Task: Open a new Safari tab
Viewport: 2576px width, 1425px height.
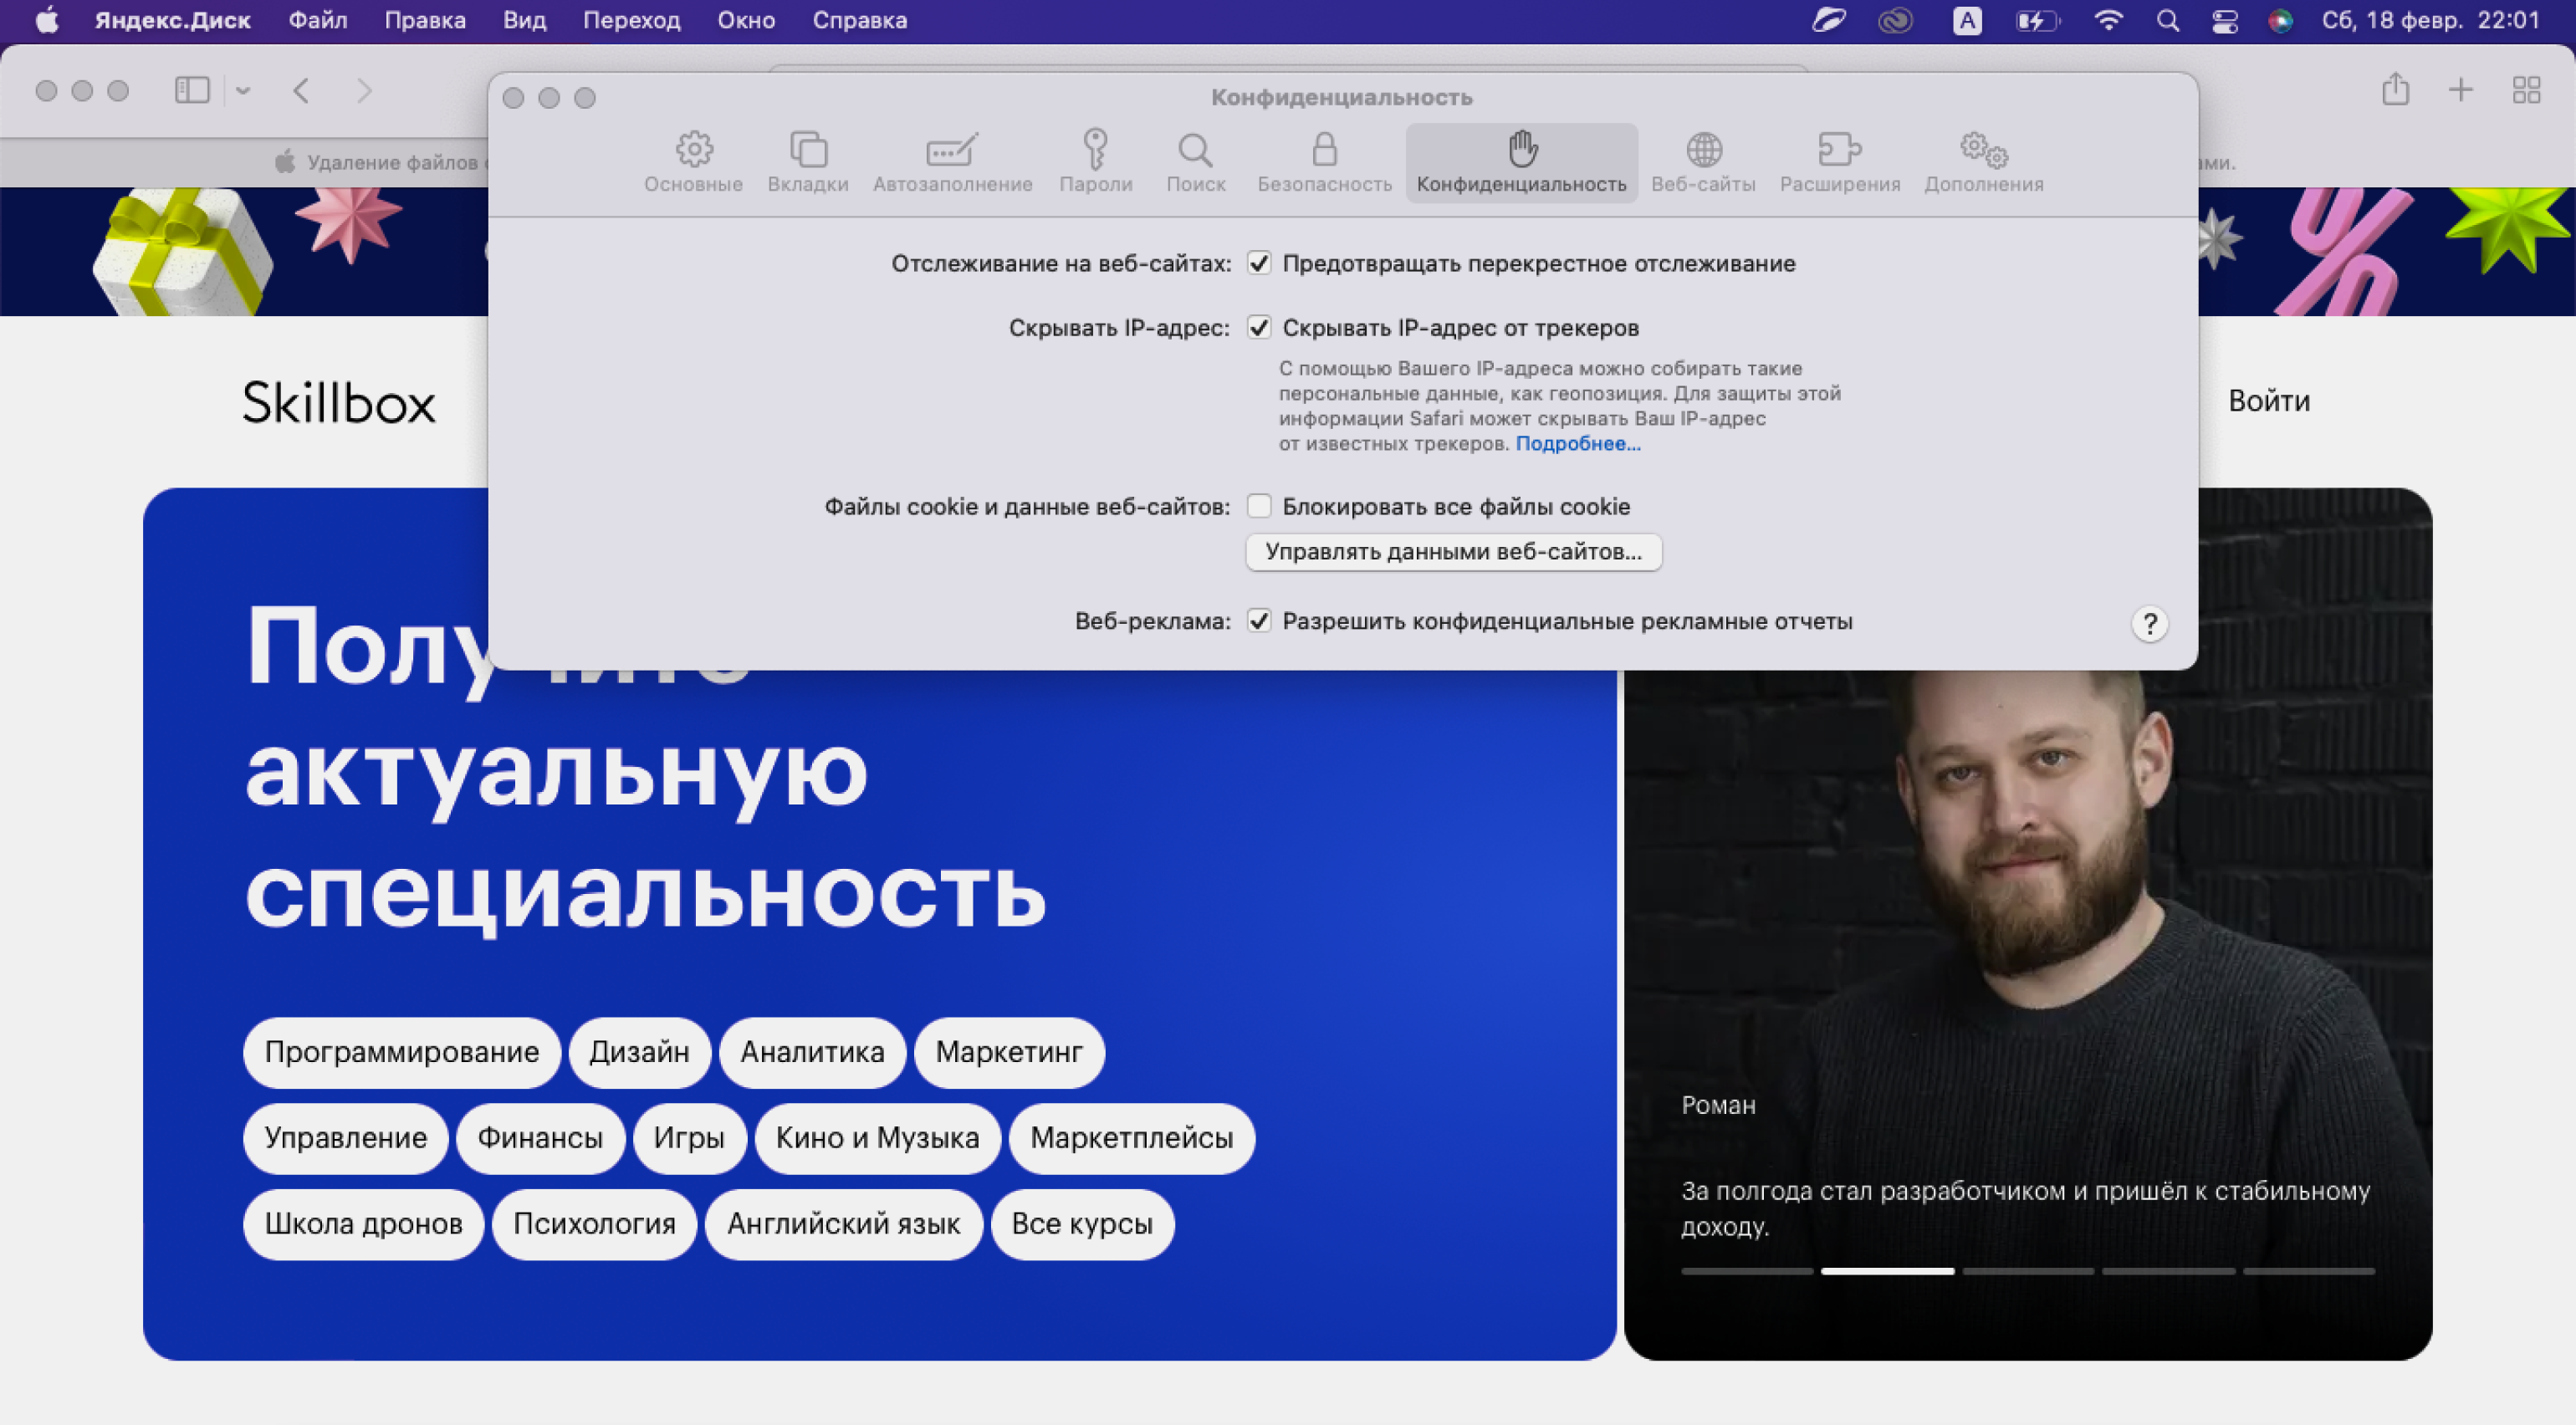Action: coord(2461,90)
